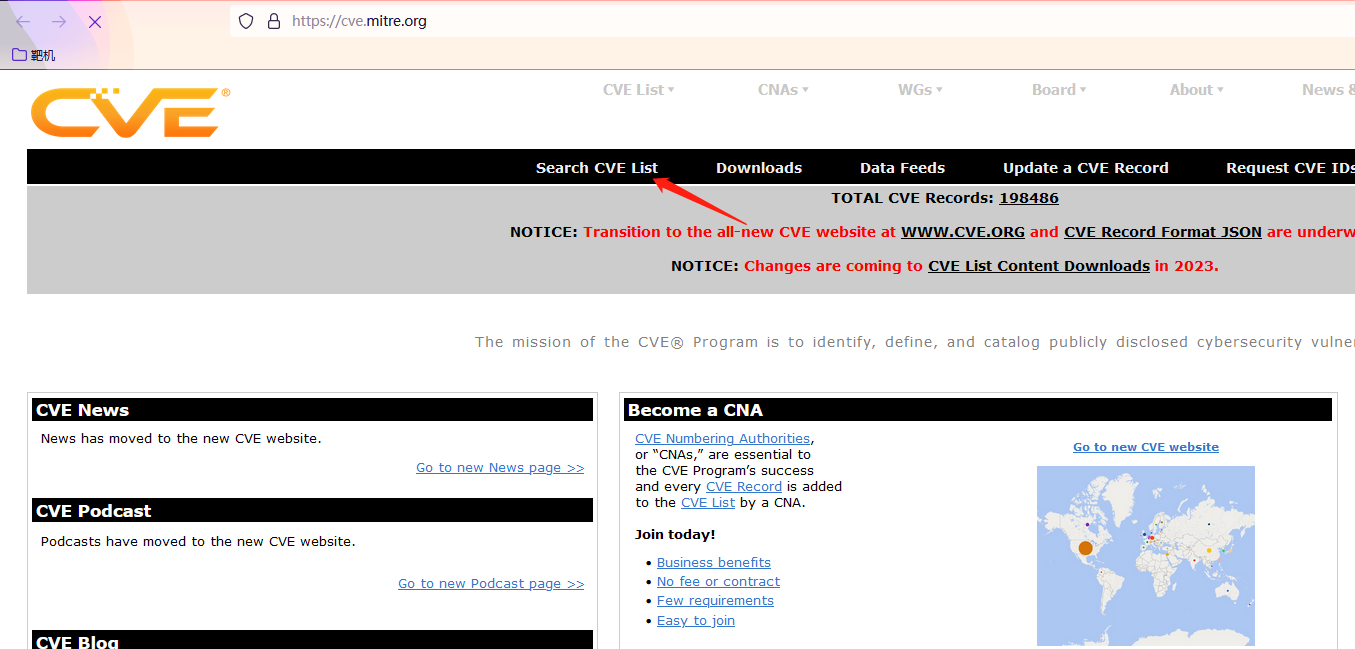
Task: Open Search CVE List in the black bar
Action: click(x=597, y=168)
